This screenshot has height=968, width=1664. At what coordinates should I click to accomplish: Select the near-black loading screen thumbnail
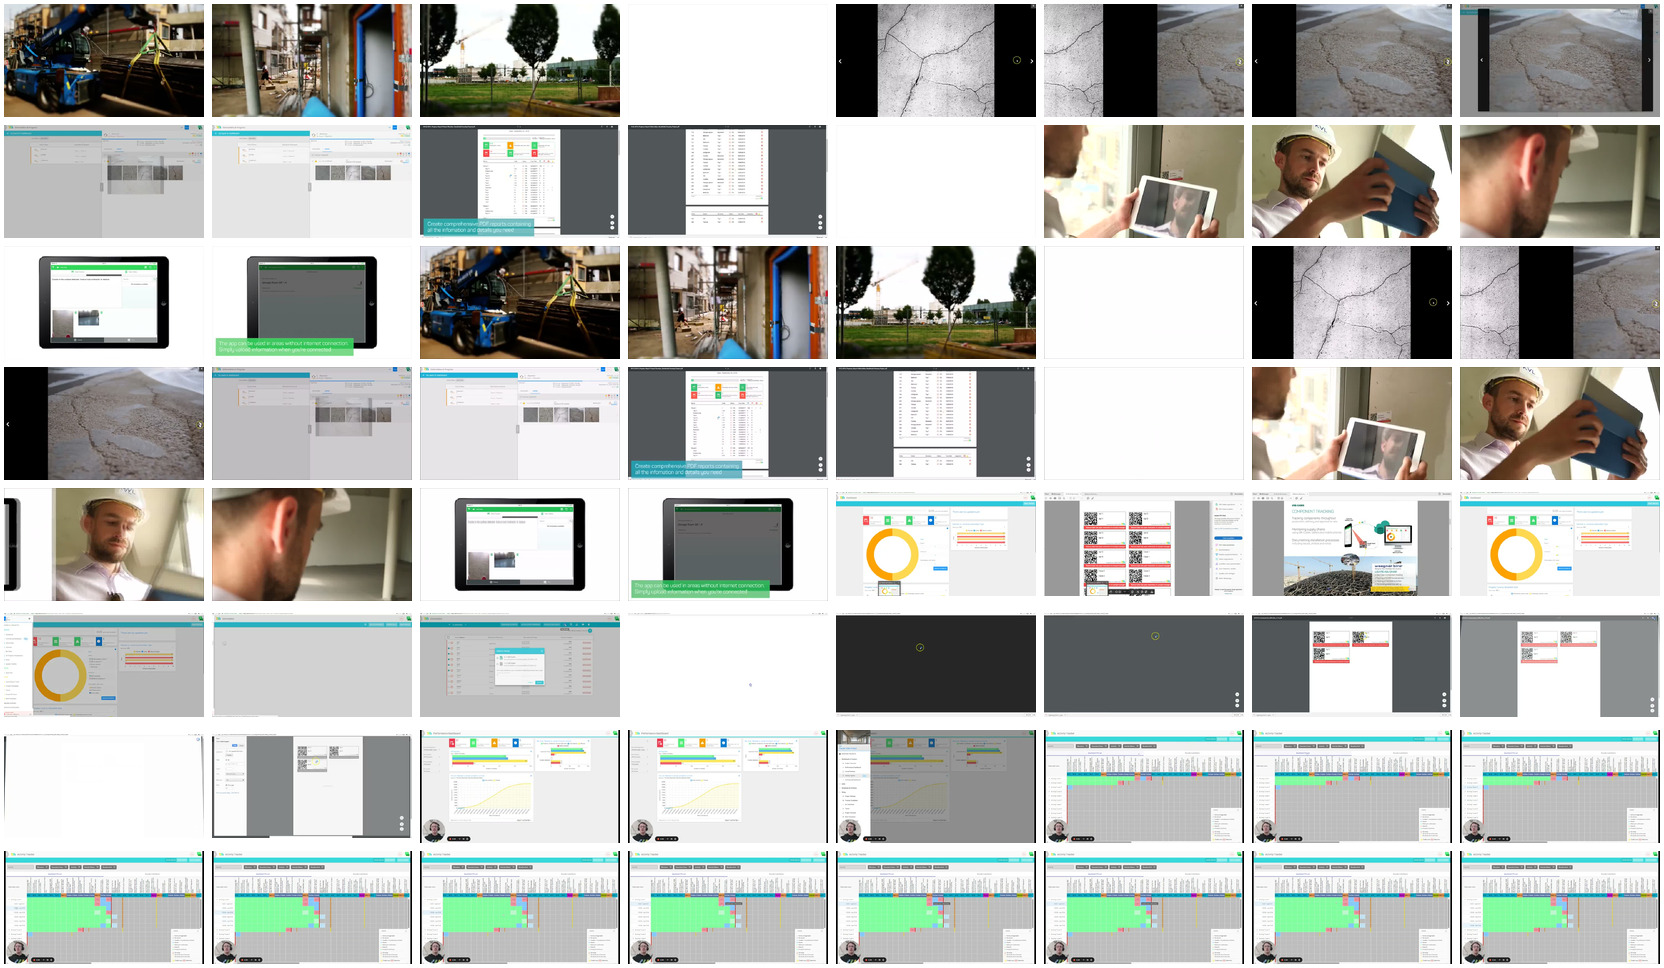tap(936, 665)
